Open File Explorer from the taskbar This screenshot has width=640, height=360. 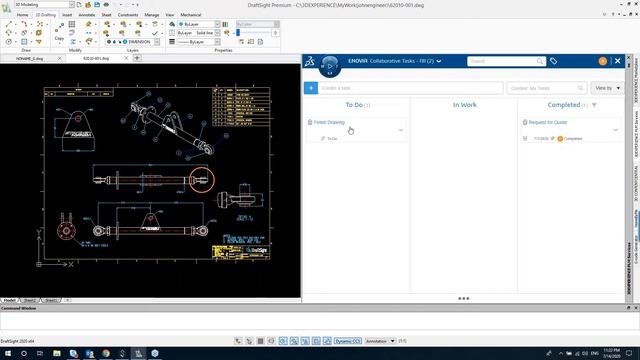click(x=57, y=353)
